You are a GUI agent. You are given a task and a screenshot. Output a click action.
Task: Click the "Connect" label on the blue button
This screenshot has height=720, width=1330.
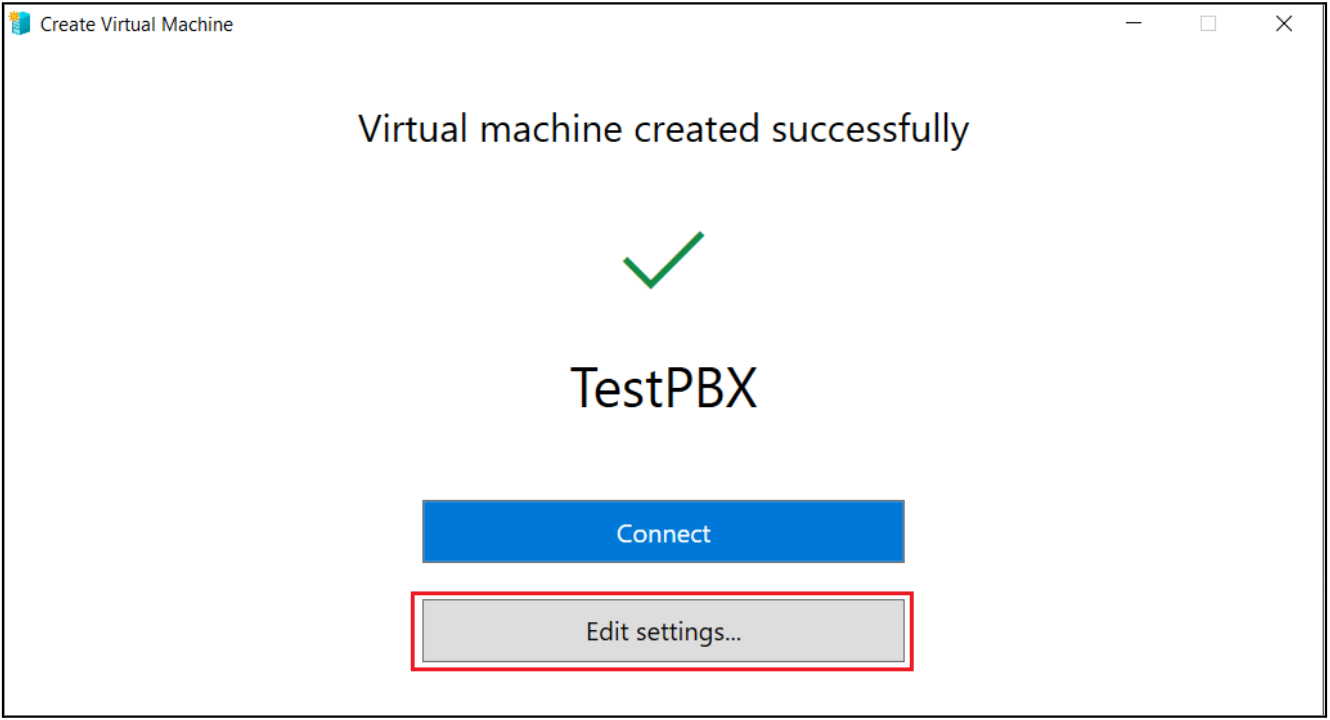pos(663,534)
